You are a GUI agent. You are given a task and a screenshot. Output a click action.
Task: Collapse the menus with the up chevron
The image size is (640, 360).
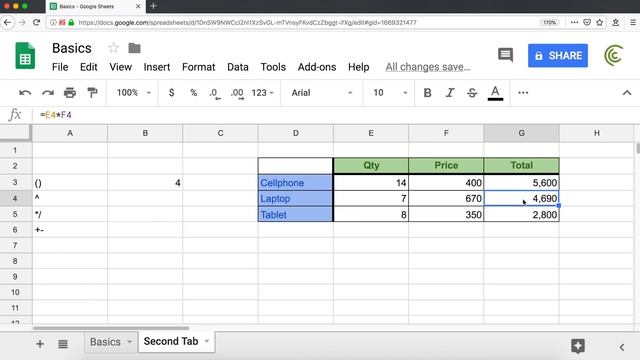pyautogui.click(x=627, y=93)
